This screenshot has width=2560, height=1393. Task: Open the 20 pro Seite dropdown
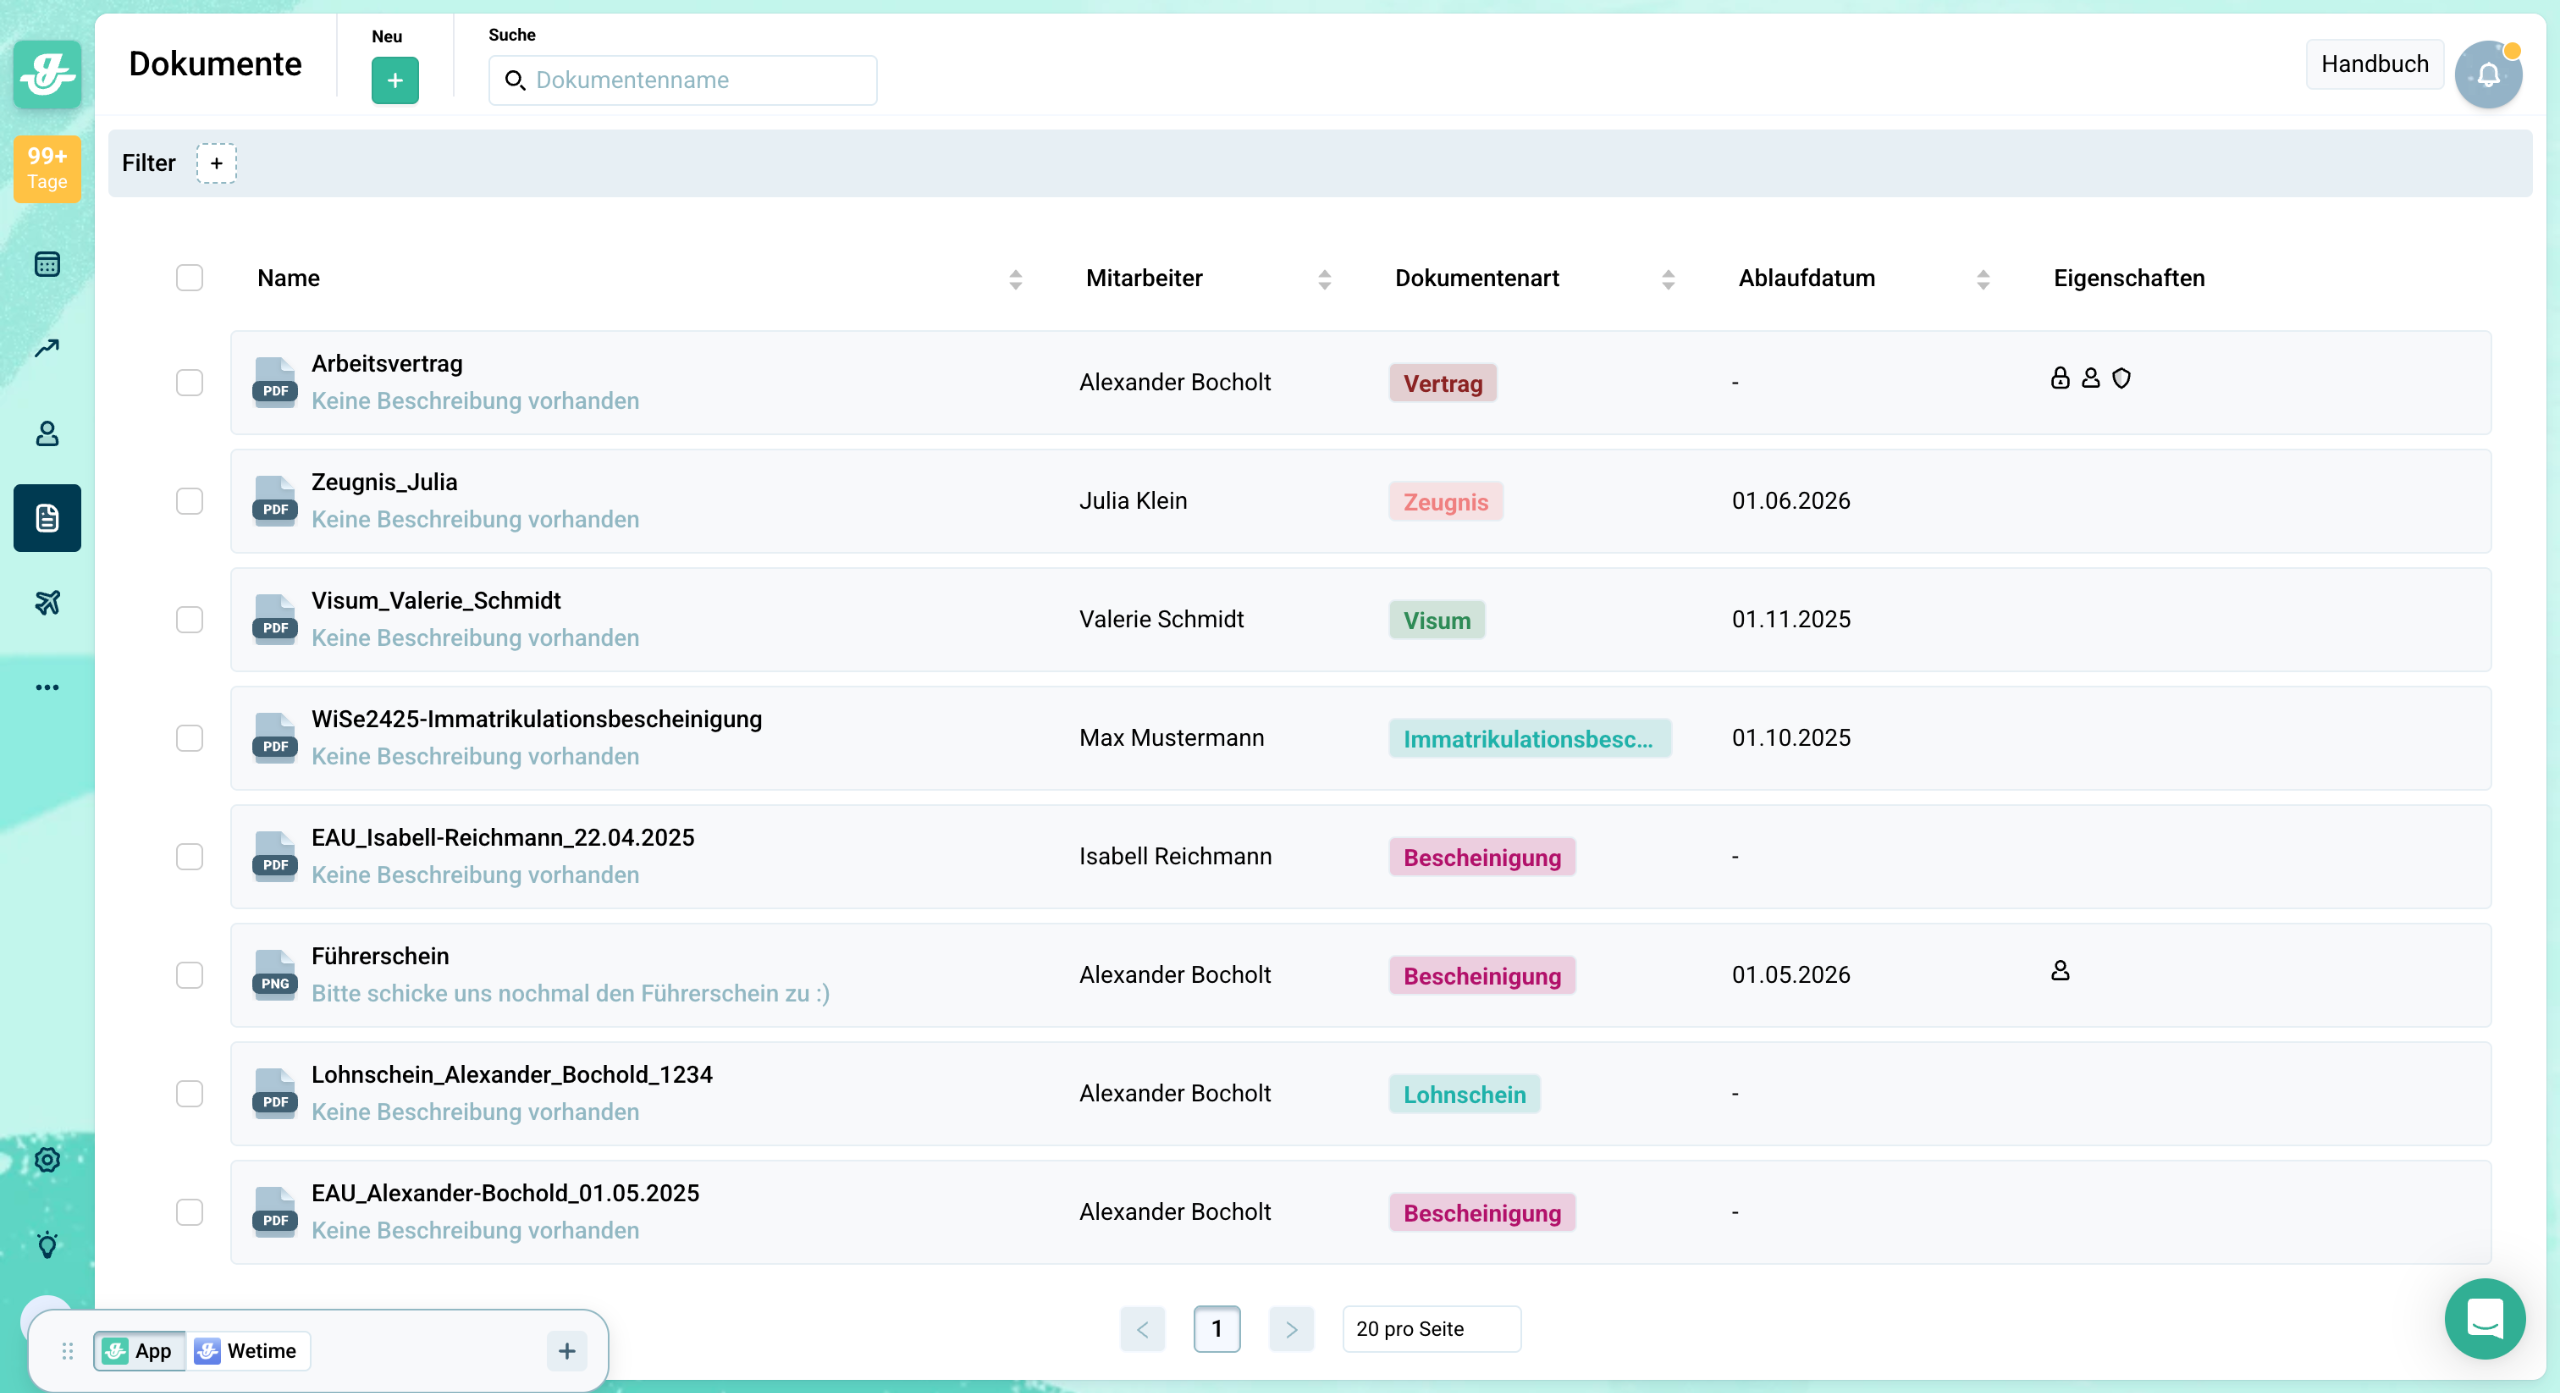point(1430,1329)
